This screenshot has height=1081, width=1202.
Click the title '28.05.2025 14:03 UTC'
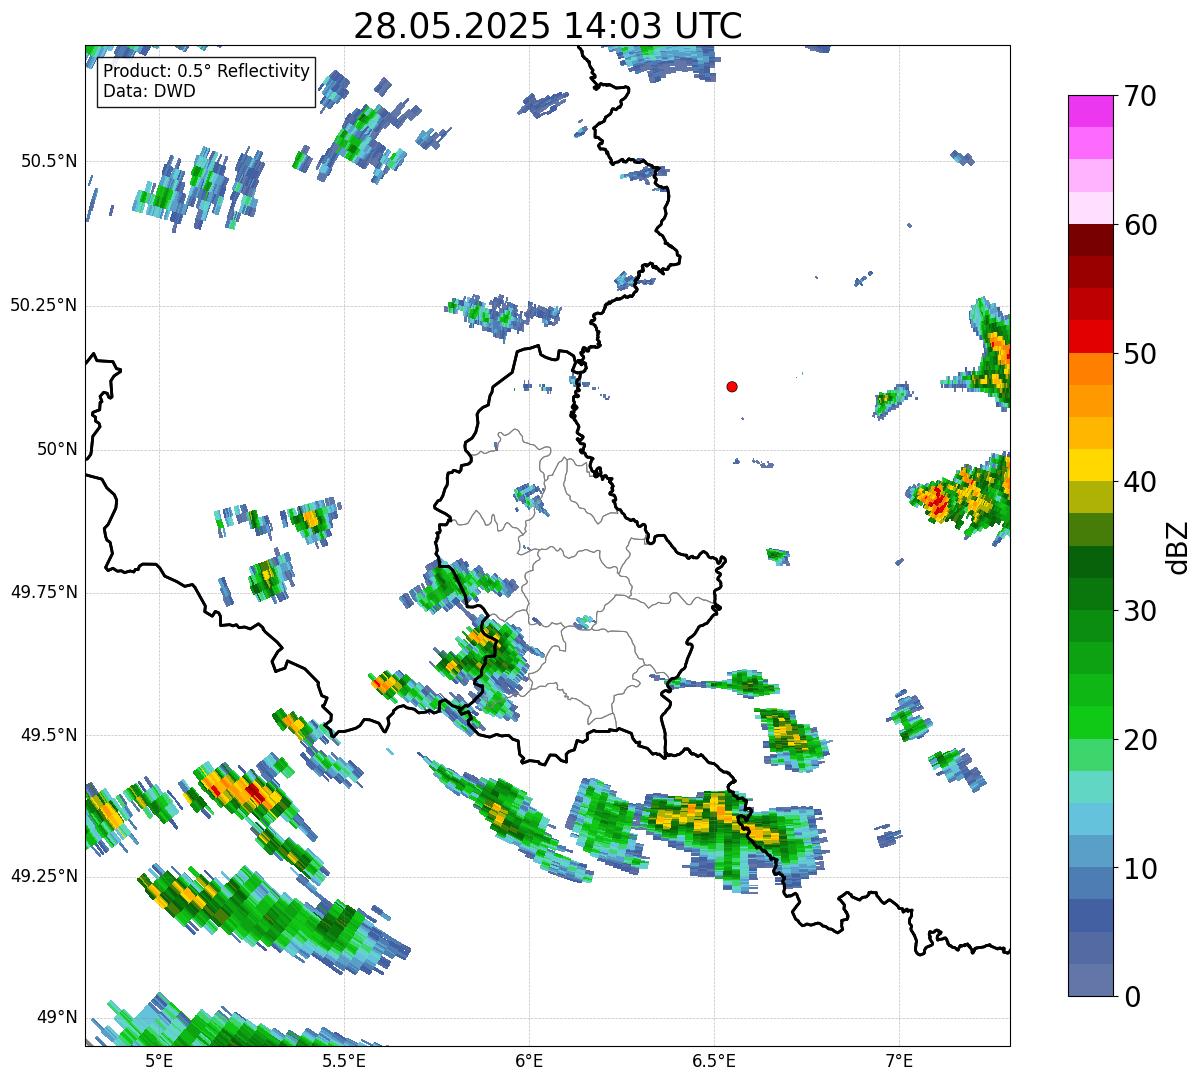[x=548, y=26]
